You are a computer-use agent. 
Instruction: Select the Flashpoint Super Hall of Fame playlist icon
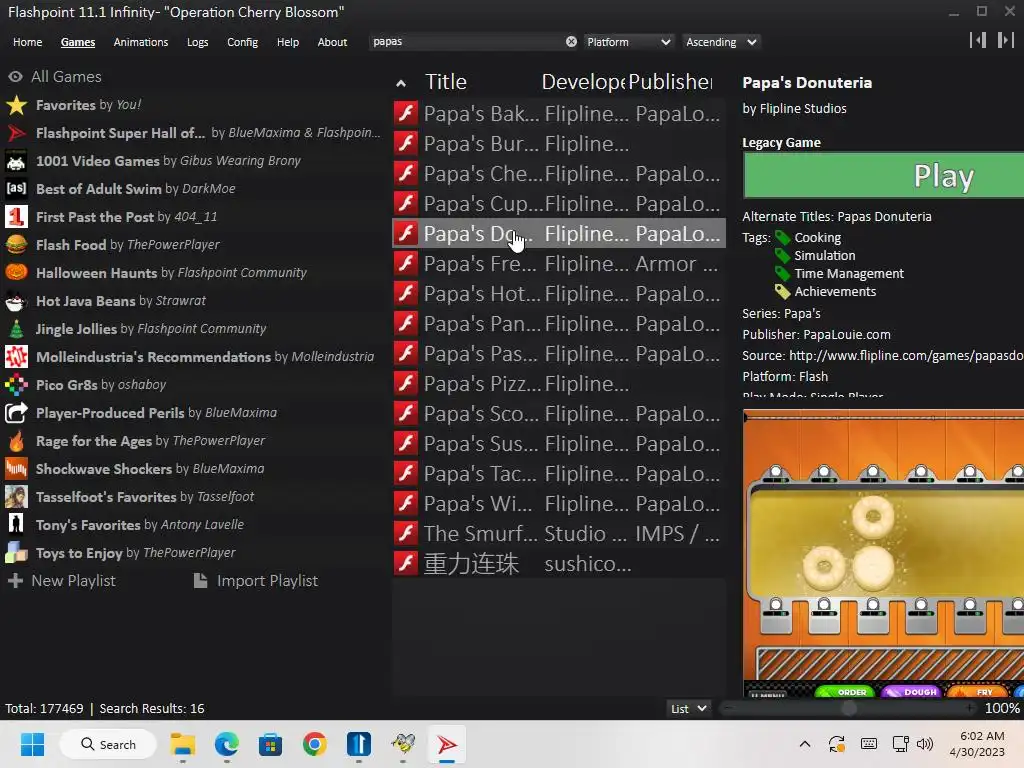click(16, 133)
